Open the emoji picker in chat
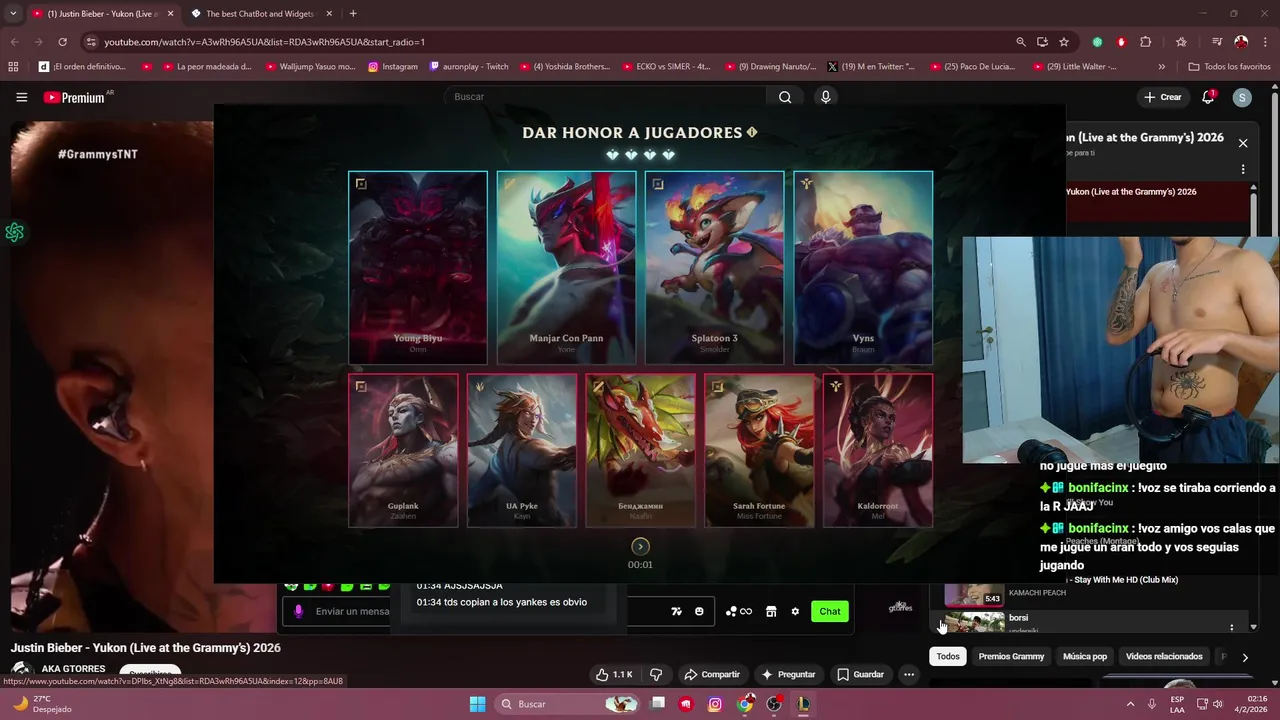1280x720 pixels. click(x=699, y=611)
